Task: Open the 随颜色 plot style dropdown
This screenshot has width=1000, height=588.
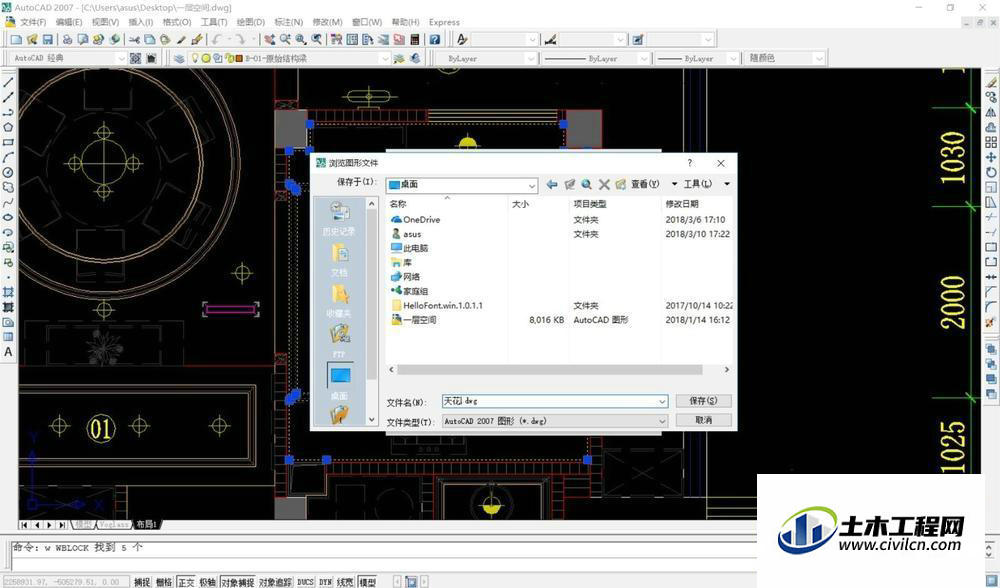Action: coord(786,58)
